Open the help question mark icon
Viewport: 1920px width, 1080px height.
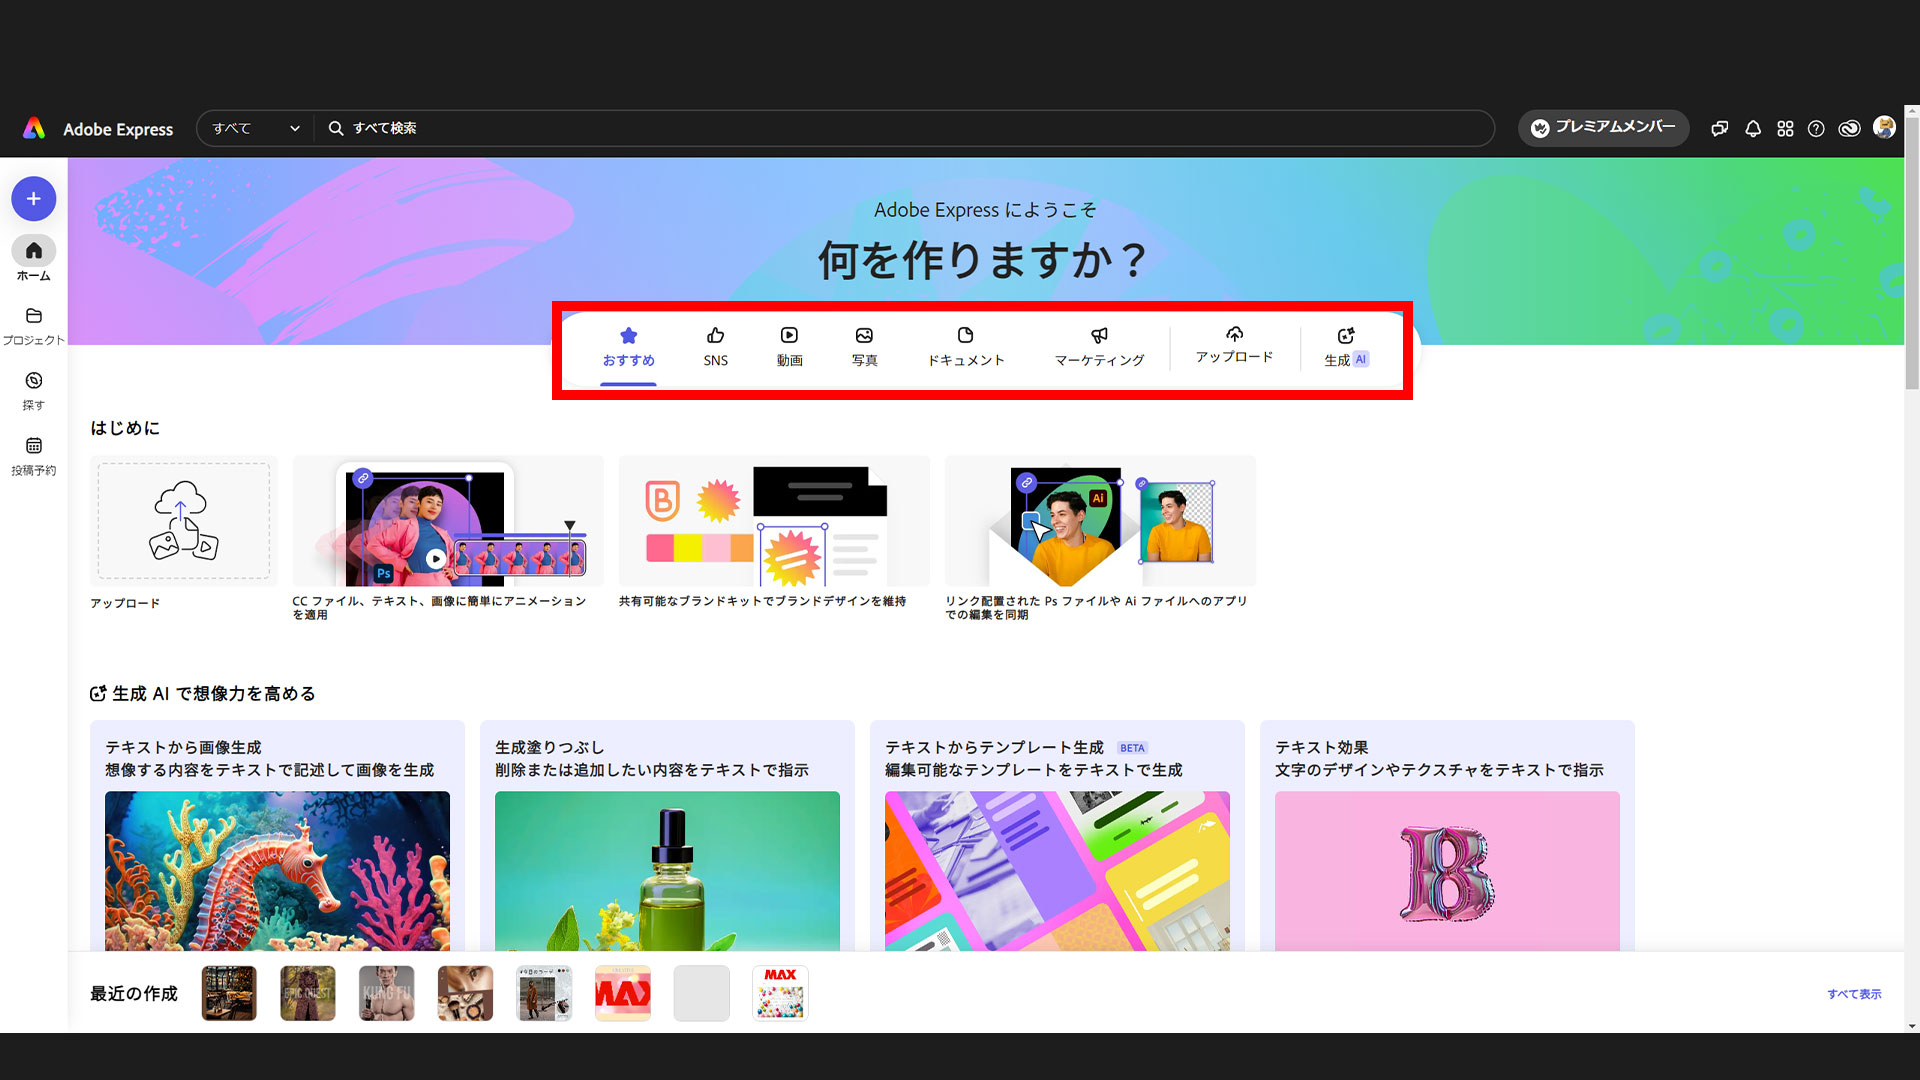(x=1817, y=128)
